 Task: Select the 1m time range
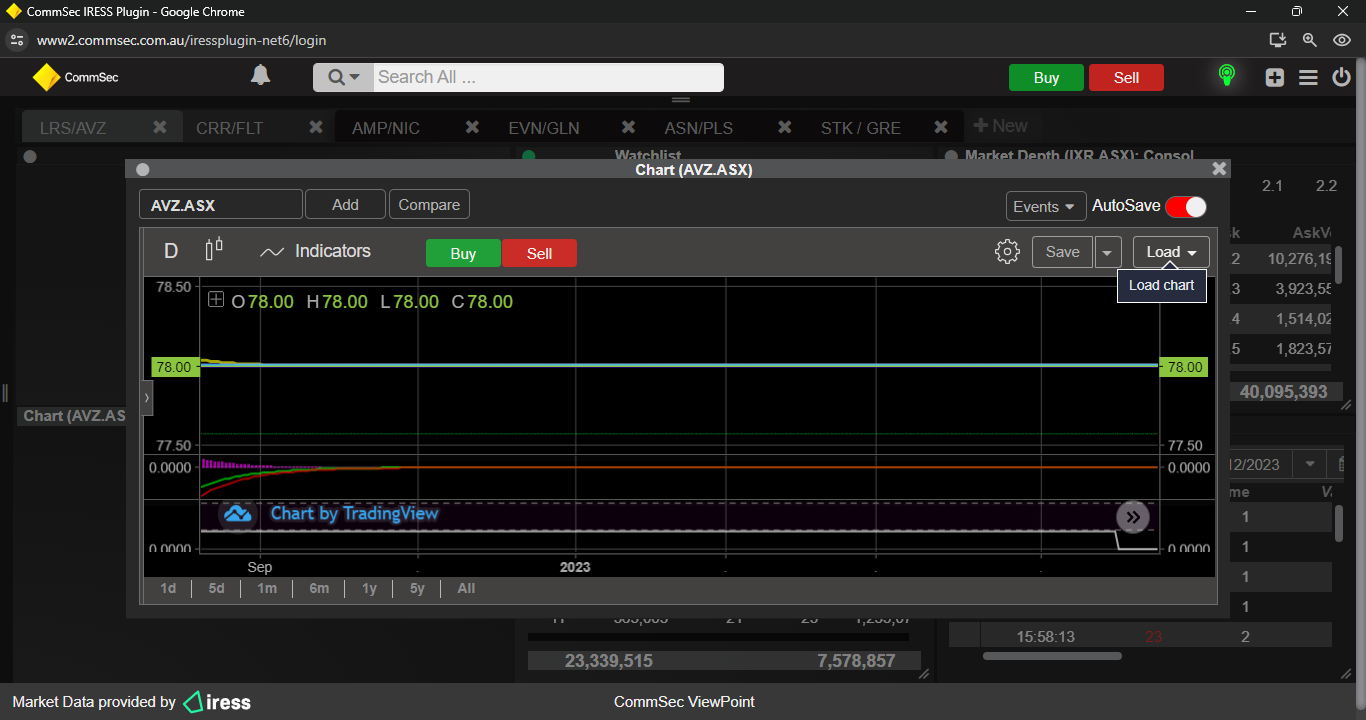pyautogui.click(x=267, y=588)
